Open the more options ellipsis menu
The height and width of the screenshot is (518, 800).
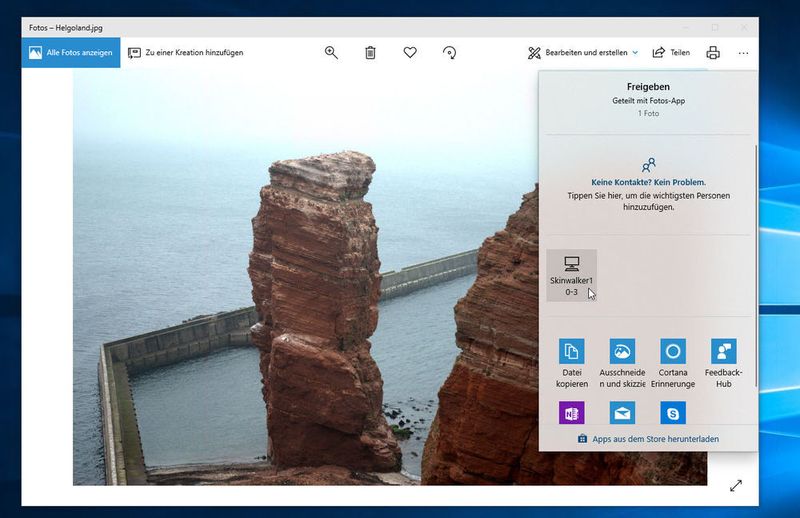pos(743,53)
